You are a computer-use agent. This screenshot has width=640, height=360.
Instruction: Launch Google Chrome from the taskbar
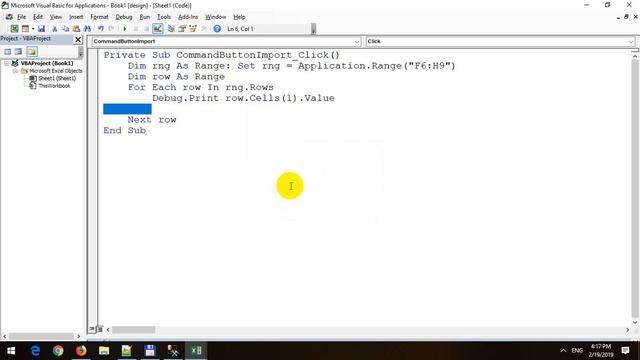click(x=58, y=351)
